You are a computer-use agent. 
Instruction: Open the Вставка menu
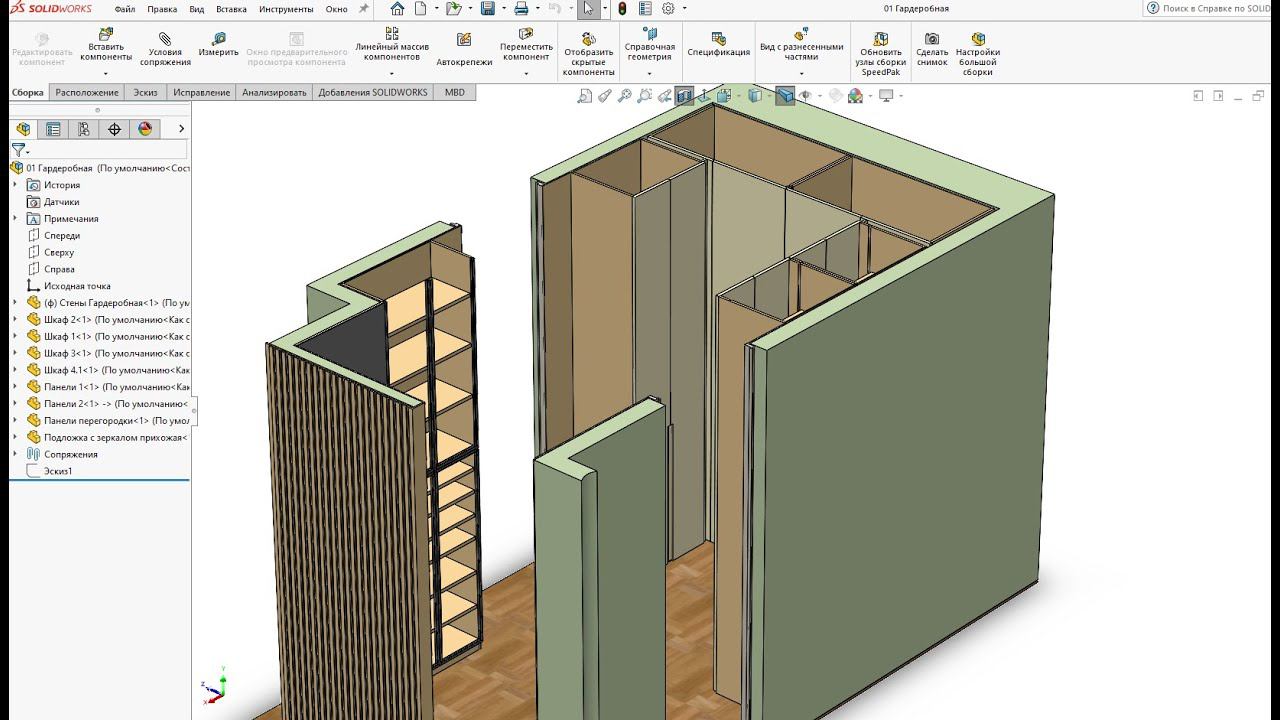[x=231, y=9]
